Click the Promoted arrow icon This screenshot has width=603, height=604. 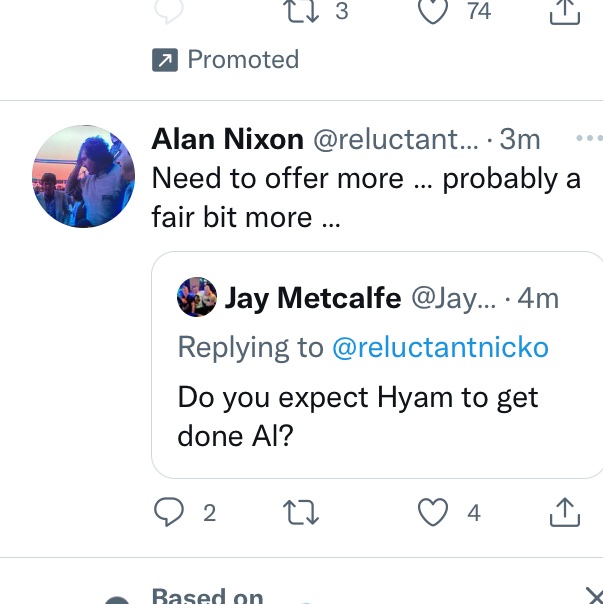pos(165,60)
